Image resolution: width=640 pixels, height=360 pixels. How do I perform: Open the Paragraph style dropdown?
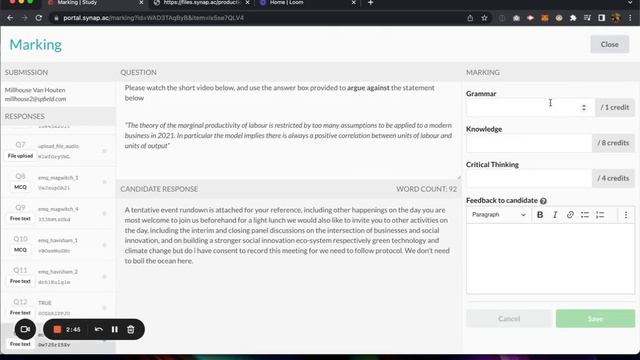498,215
